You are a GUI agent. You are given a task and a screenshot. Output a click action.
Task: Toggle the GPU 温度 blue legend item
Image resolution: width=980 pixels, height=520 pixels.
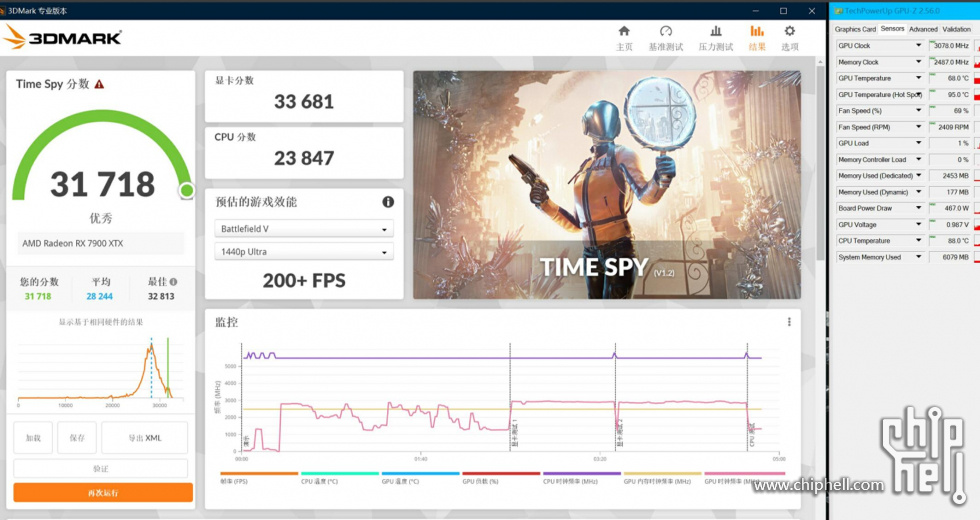tap(420, 478)
